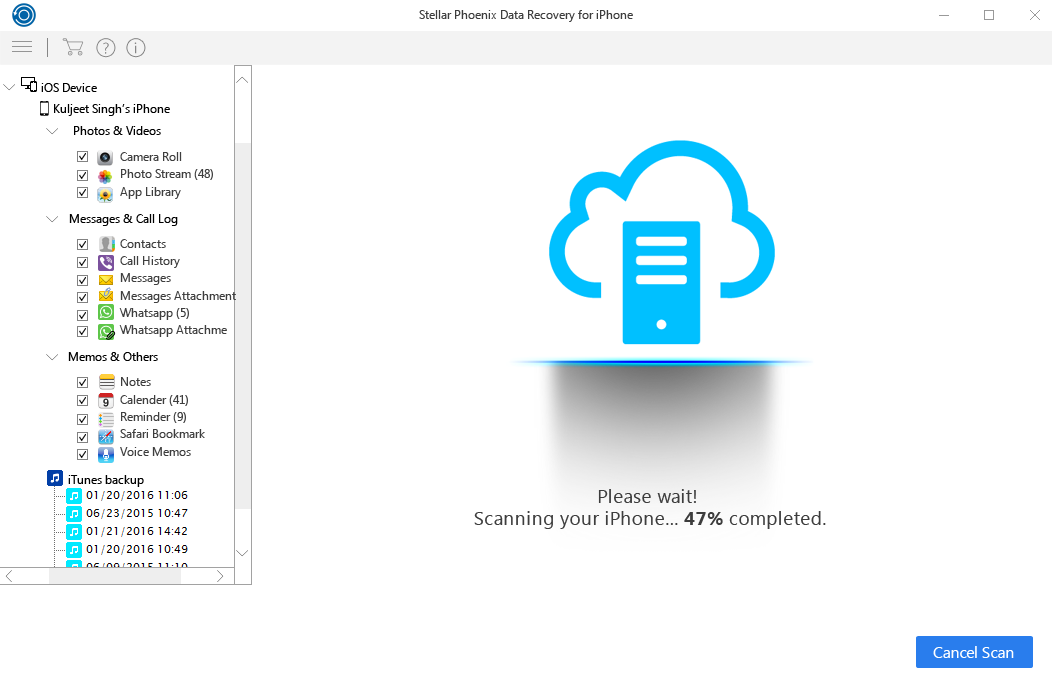Uncheck the Voice Memos checkbox
The width and height of the screenshot is (1052, 687).
(83, 454)
